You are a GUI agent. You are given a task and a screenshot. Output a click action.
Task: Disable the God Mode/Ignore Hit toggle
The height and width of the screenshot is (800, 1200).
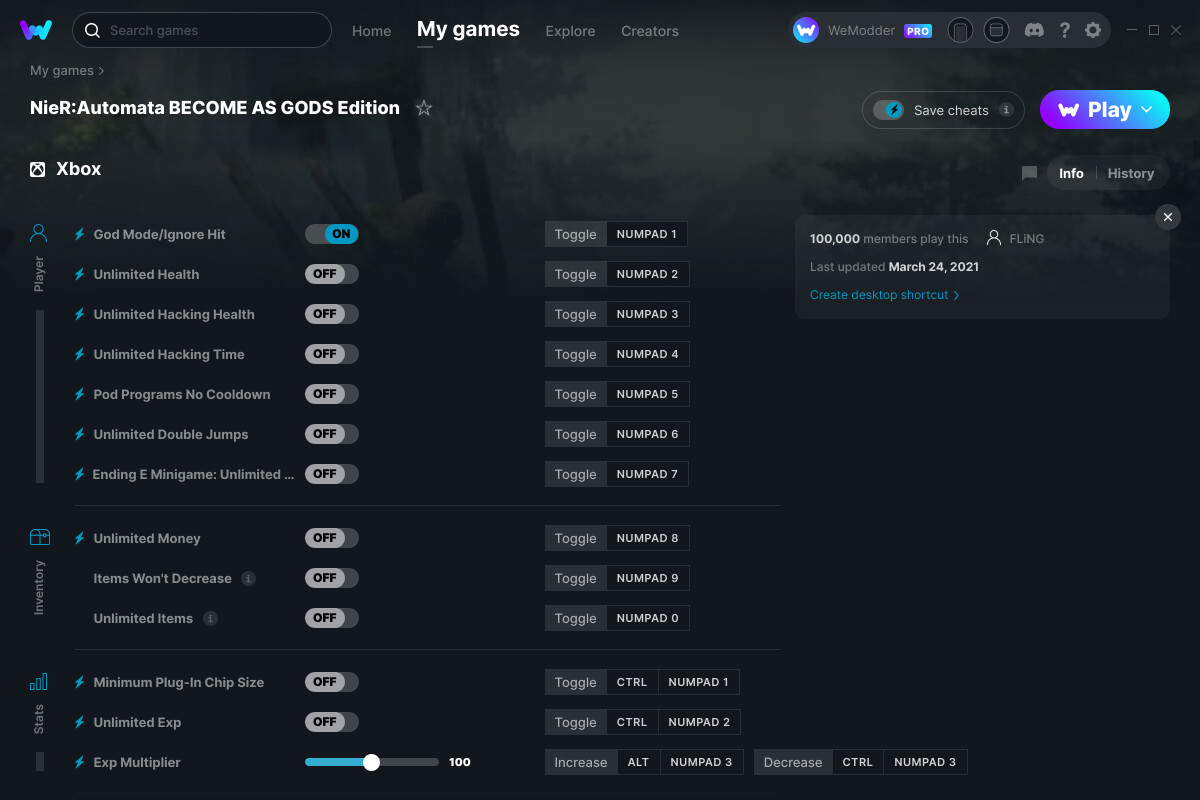pos(332,234)
